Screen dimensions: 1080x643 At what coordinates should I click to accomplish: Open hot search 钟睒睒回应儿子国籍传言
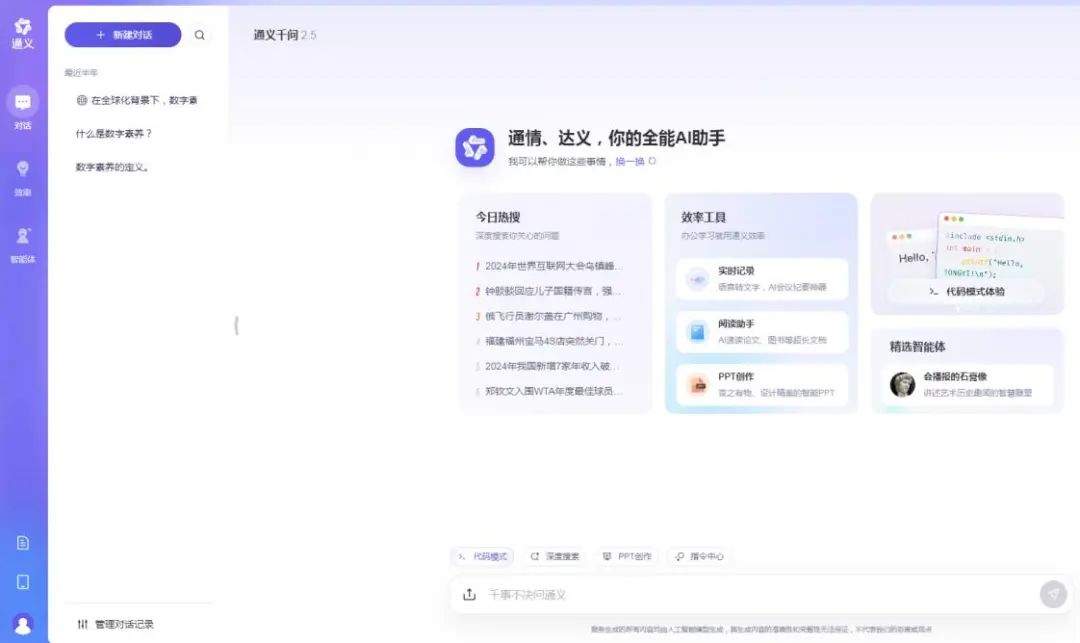pos(549,291)
